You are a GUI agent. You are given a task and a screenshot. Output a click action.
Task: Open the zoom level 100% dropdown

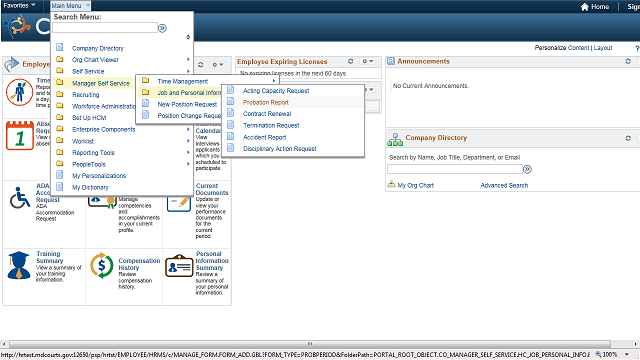click(x=627, y=354)
